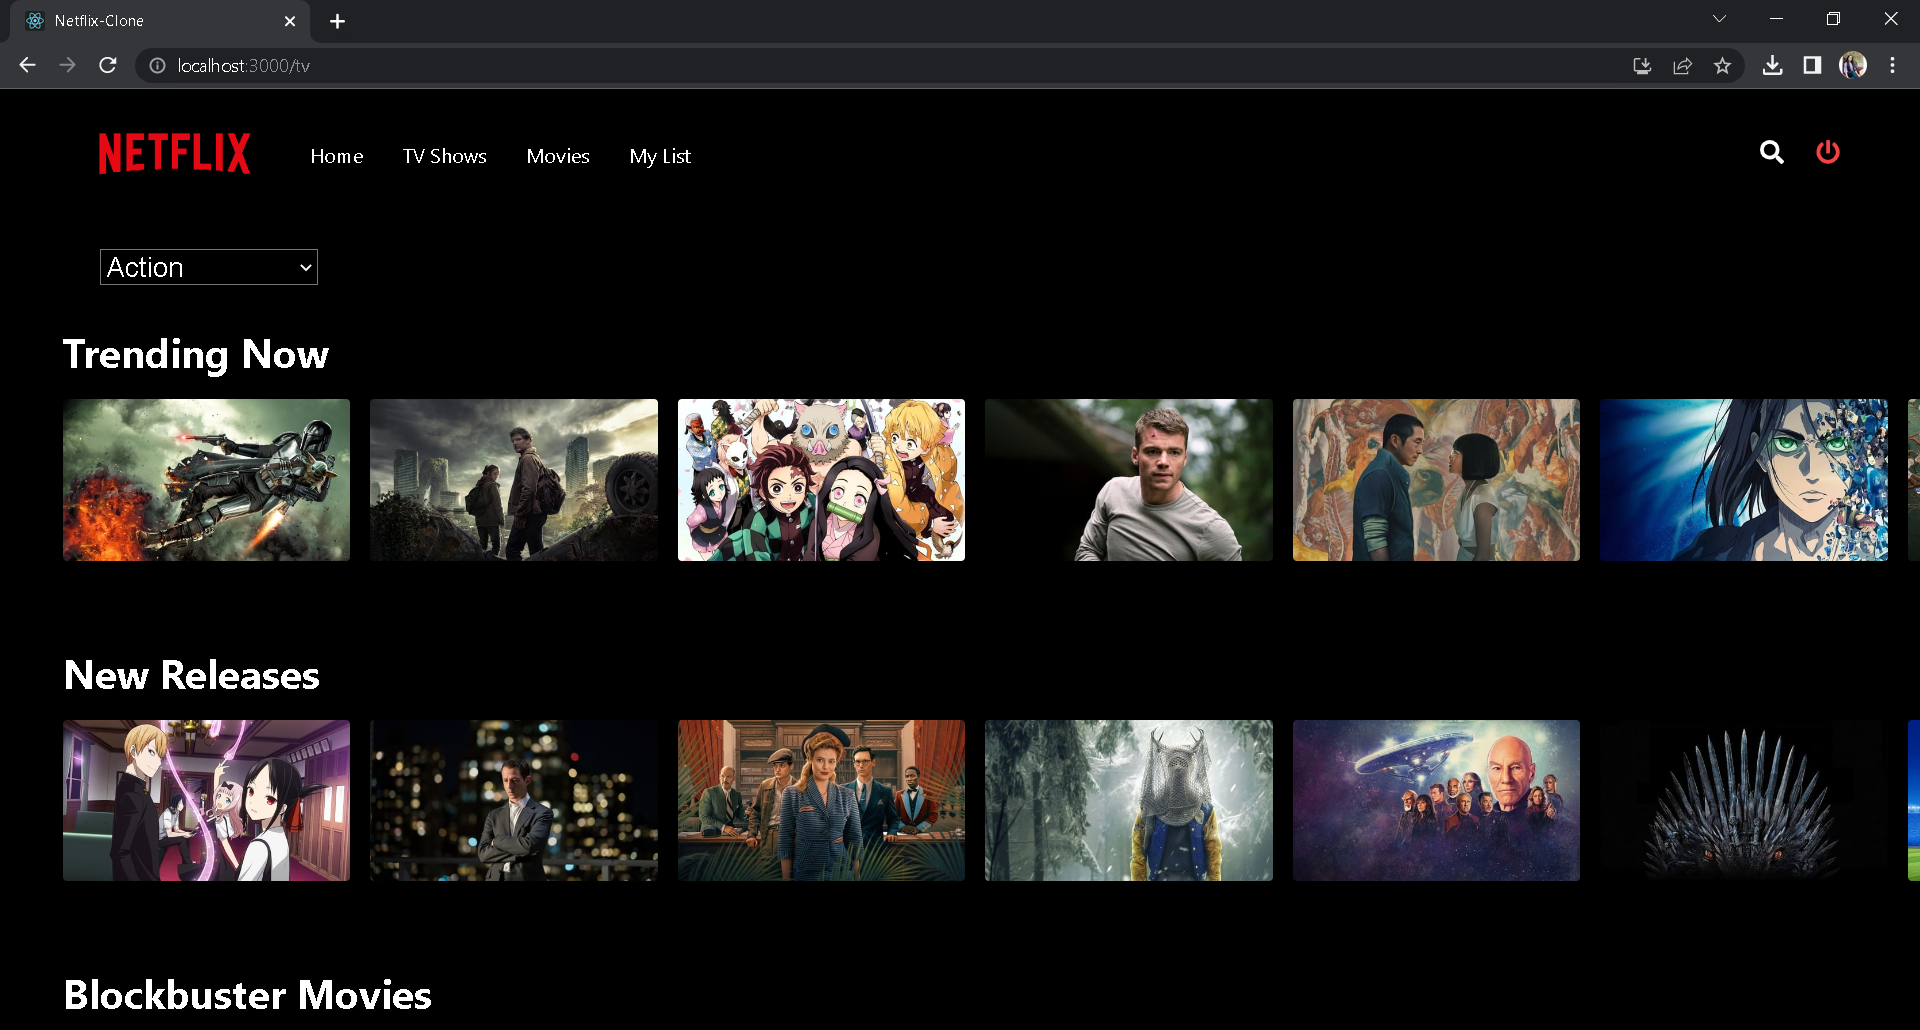This screenshot has width=1920, height=1030.
Task: Bookmark the page with the star icon
Action: (1723, 65)
